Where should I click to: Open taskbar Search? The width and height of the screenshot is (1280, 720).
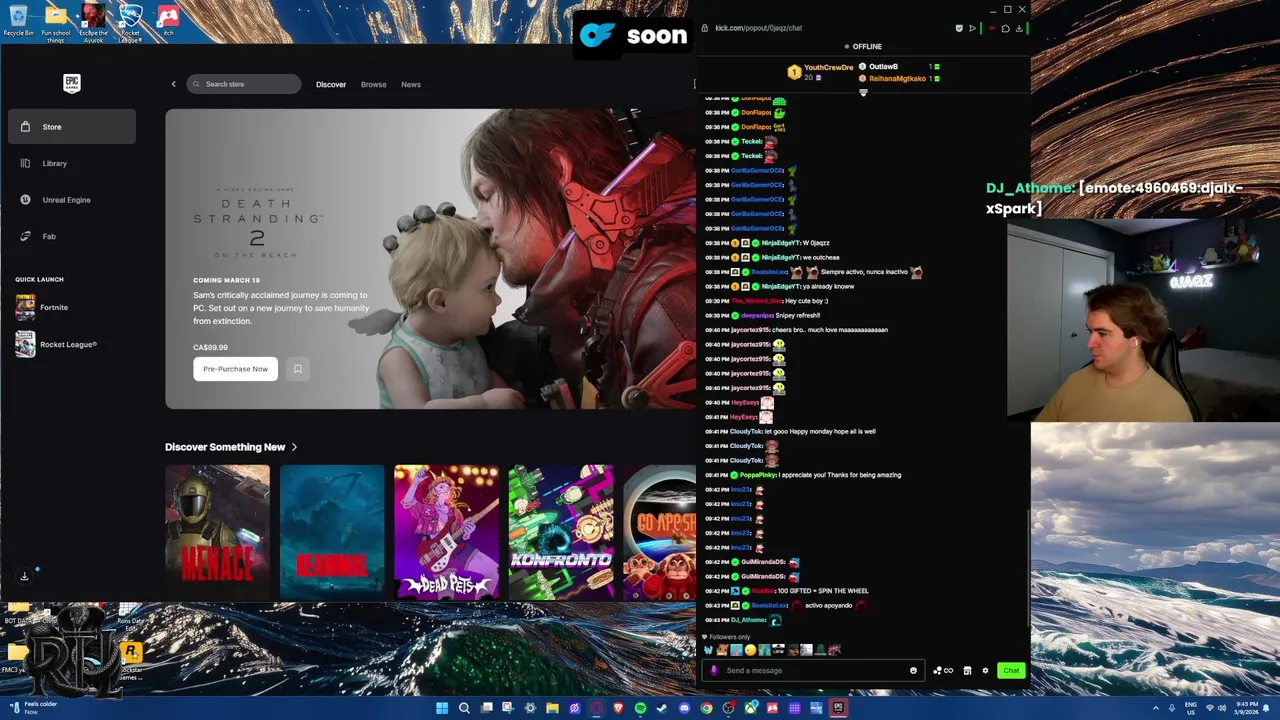tap(464, 708)
